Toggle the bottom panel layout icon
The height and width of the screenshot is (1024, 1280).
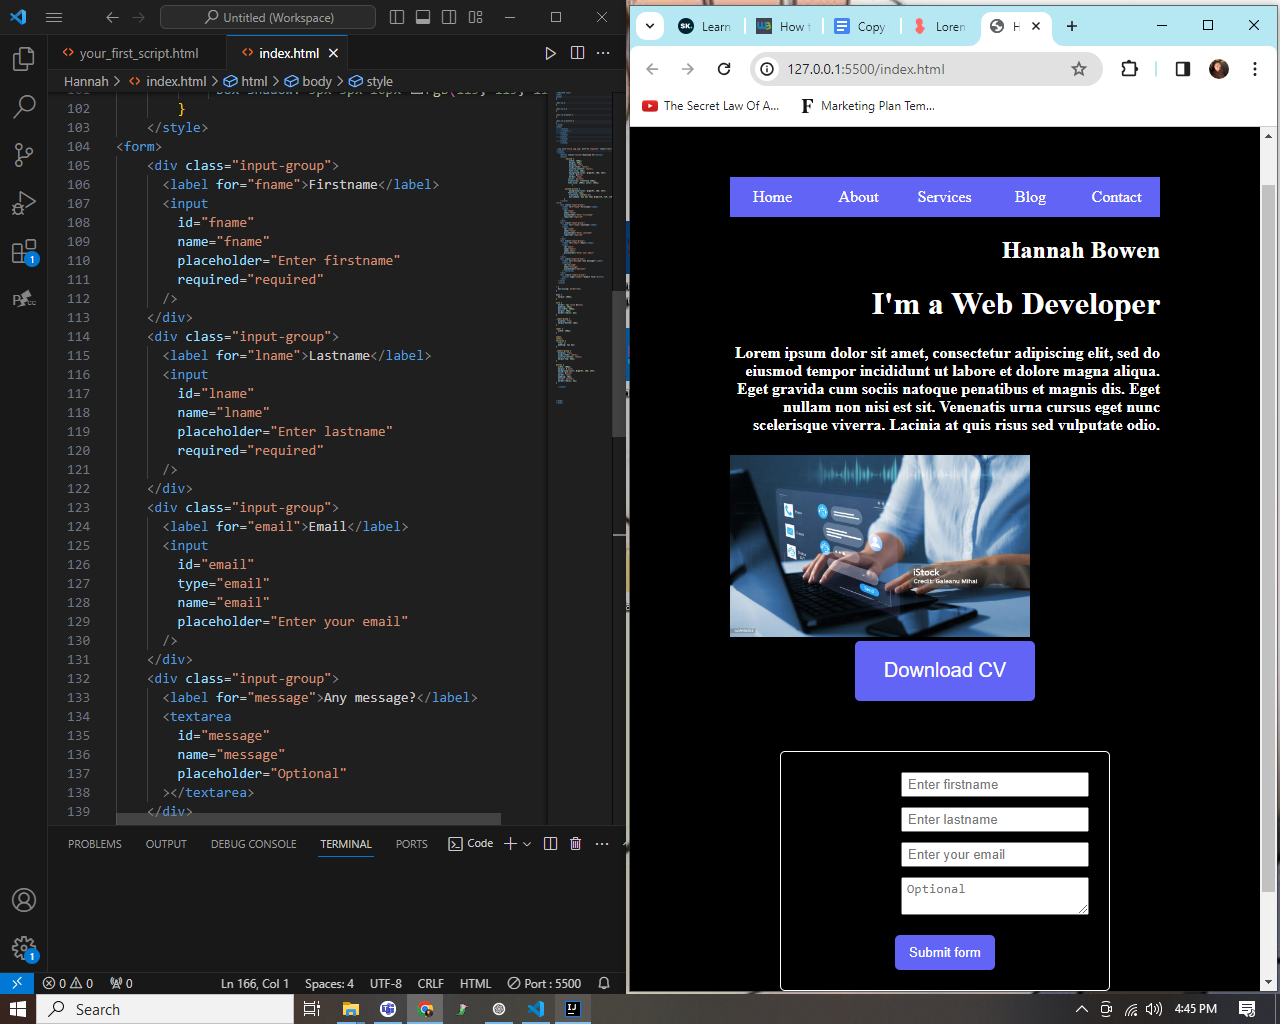pos(423,17)
